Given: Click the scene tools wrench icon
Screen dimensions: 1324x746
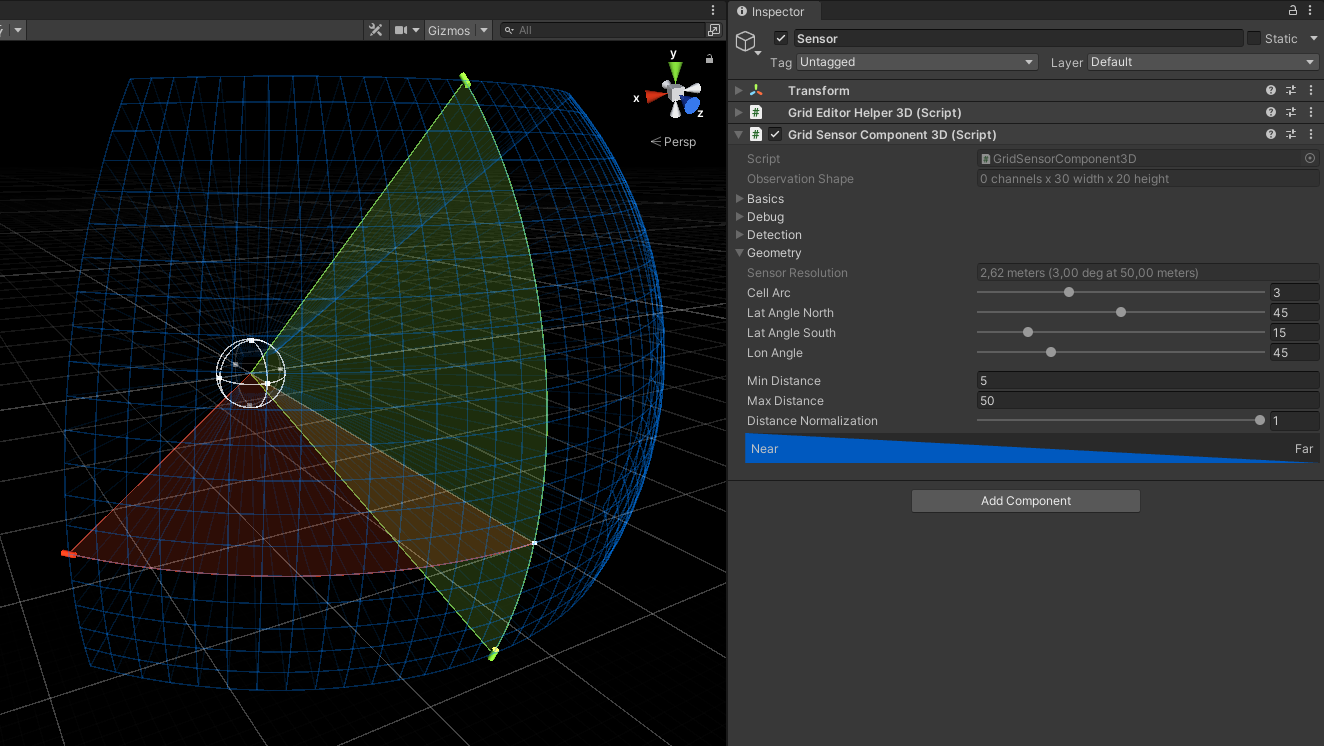Looking at the screenshot, I should click(376, 30).
